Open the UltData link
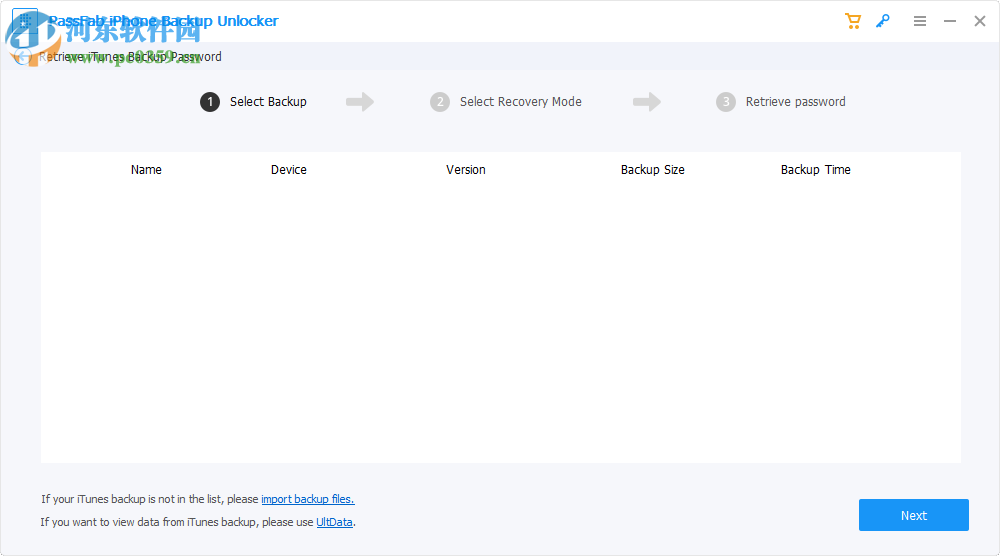The image size is (1000, 556). tap(334, 522)
